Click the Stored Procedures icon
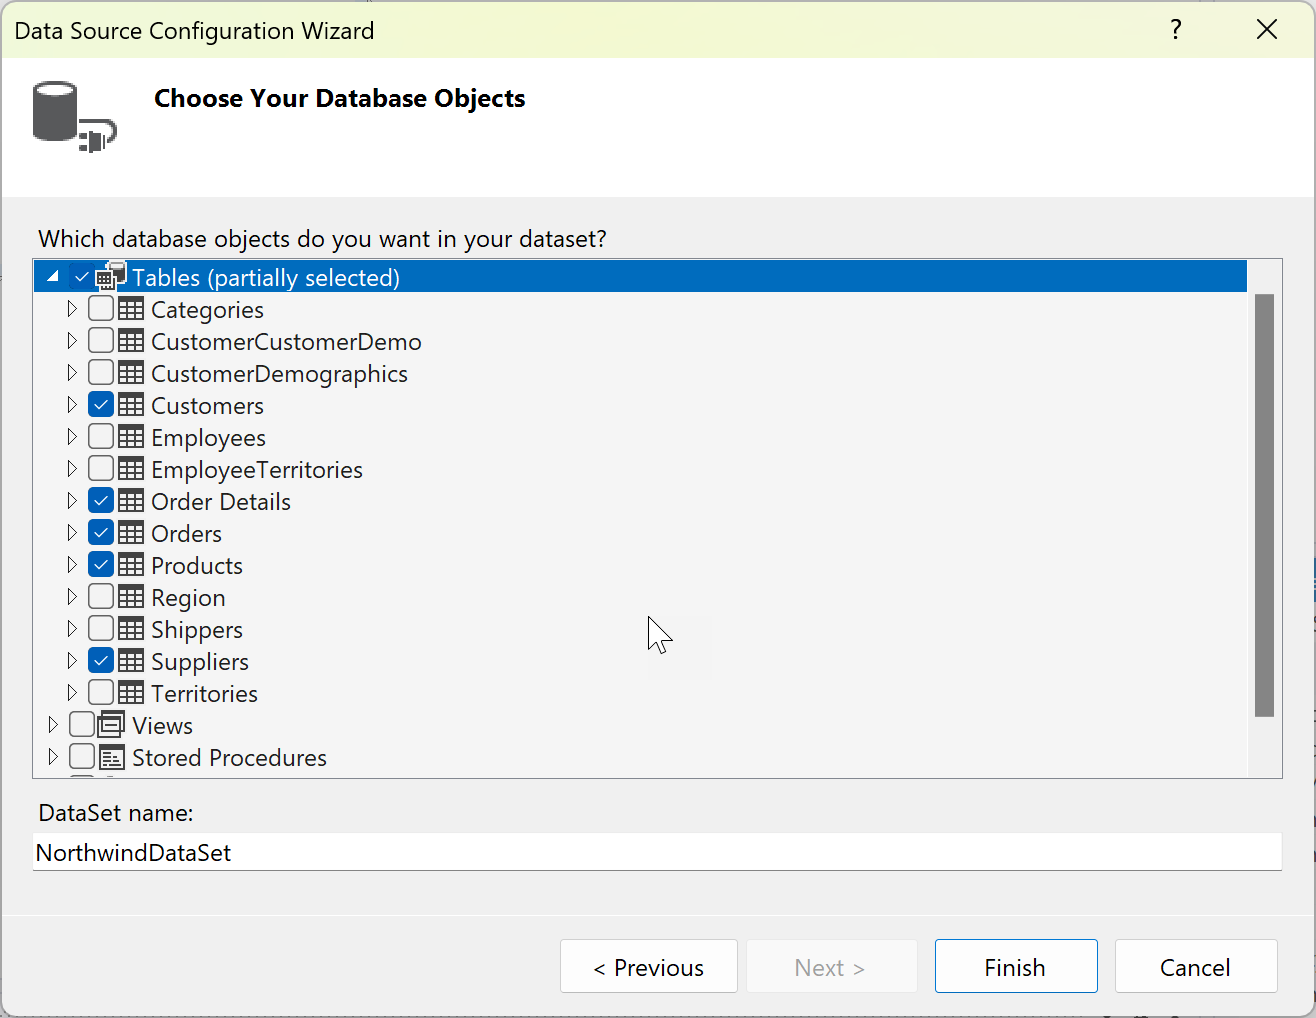 point(113,757)
